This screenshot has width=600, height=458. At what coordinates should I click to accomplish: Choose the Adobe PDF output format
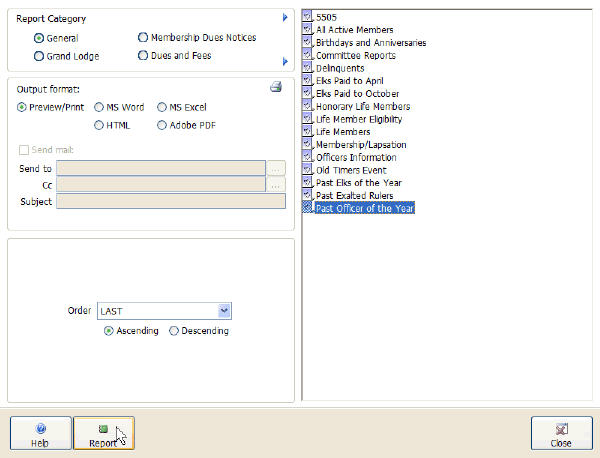pos(161,126)
